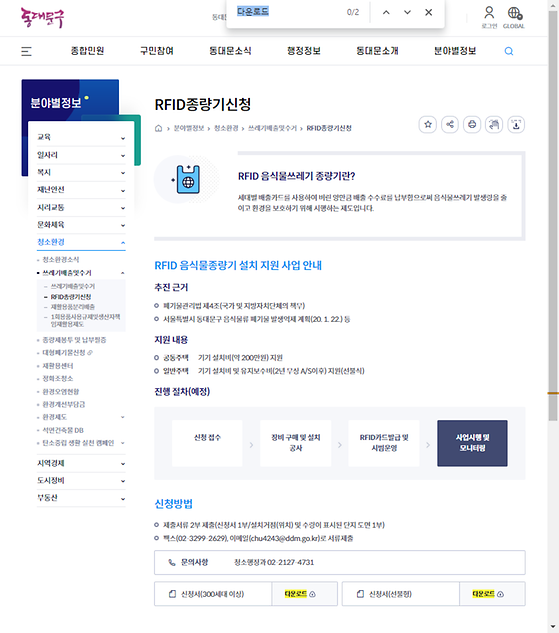This screenshot has height=633, width=559.
Task: Open the 동대문소식 menu
Action: coord(230,51)
